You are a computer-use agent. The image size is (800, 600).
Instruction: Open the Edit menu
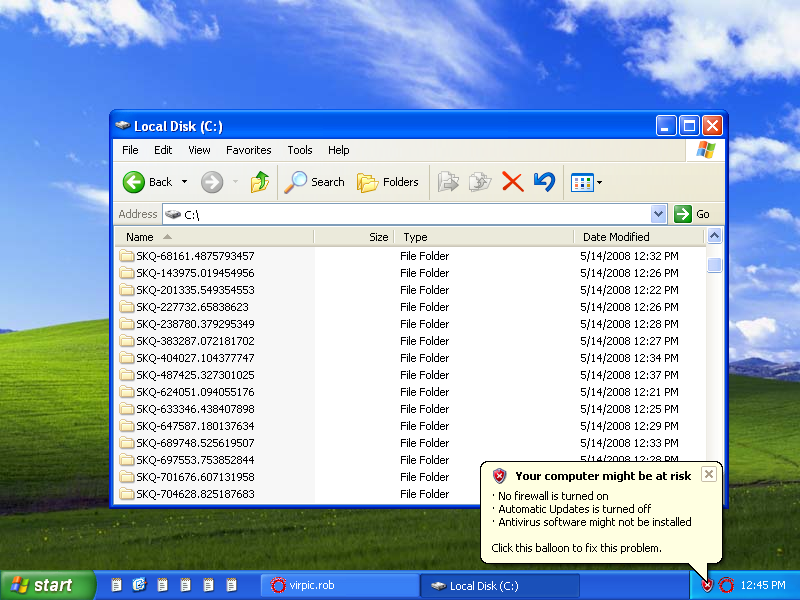coord(163,150)
